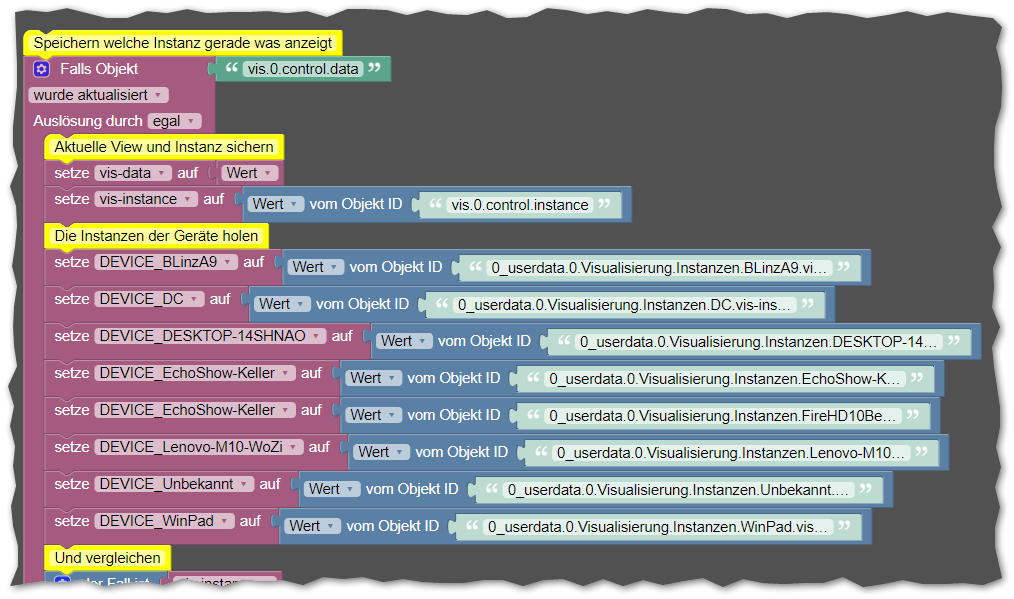
Task: Open the "egal" dropdown after Auslösung durch
Action: [174, 121]
